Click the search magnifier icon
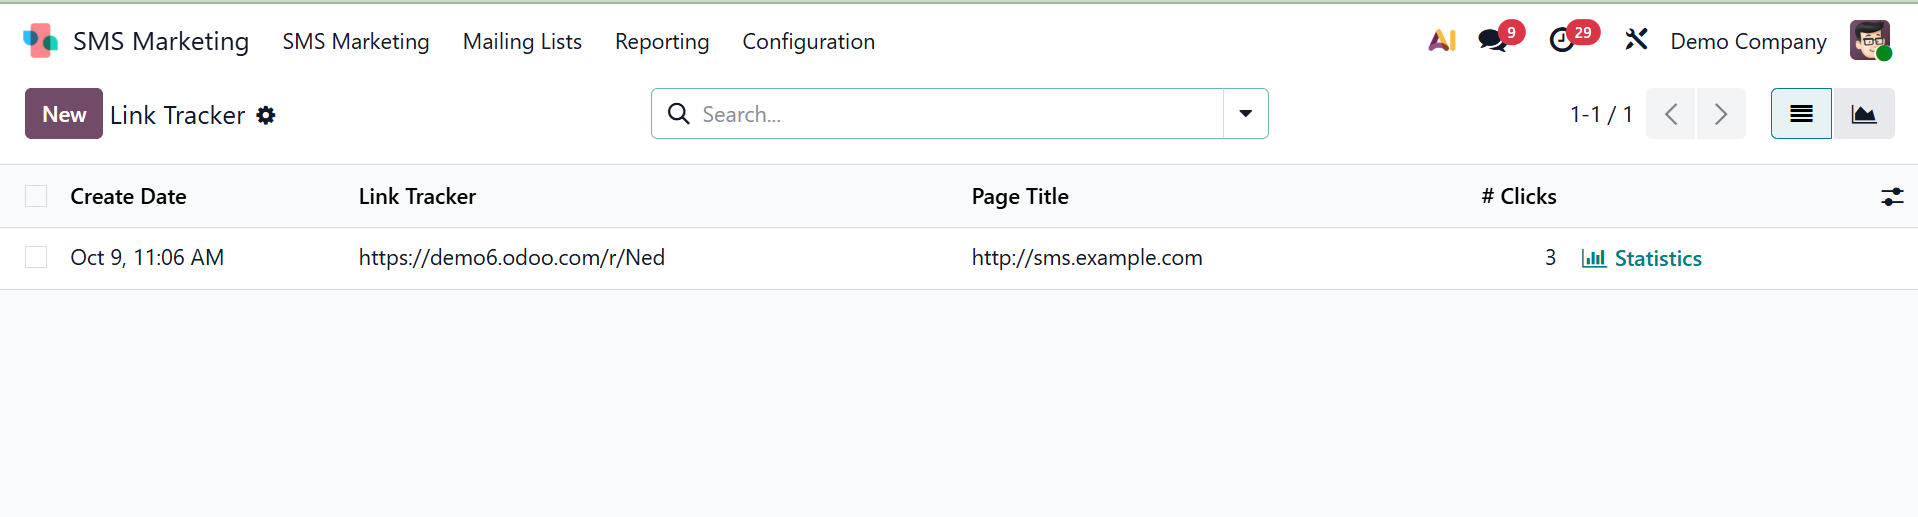1918x517 pixels. 679,114
